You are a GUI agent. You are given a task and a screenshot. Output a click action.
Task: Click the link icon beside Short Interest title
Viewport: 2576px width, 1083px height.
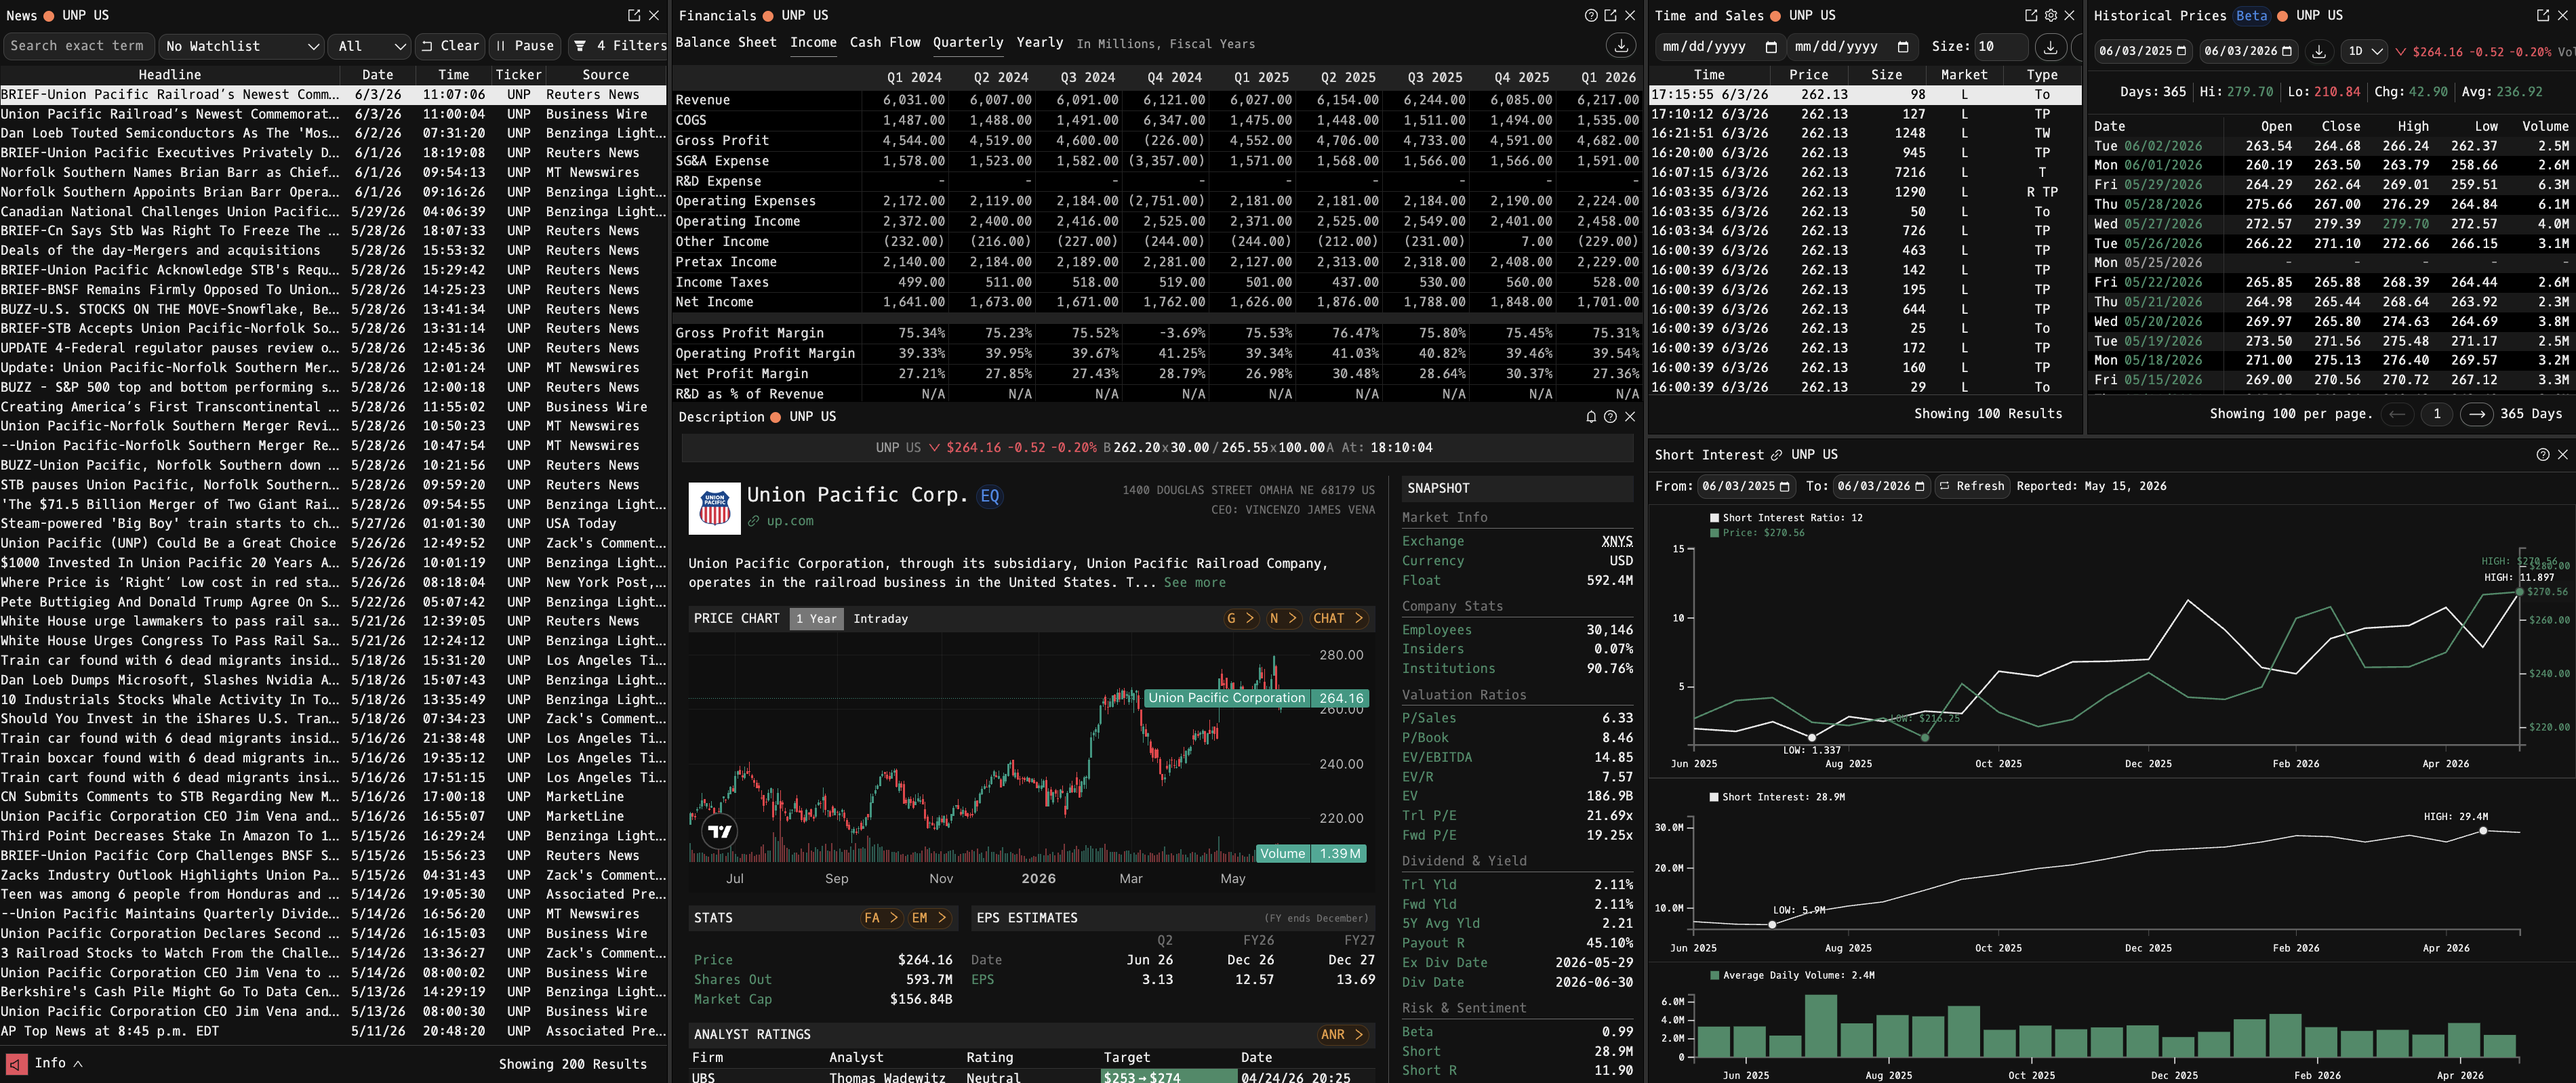tap(1776, 455)
